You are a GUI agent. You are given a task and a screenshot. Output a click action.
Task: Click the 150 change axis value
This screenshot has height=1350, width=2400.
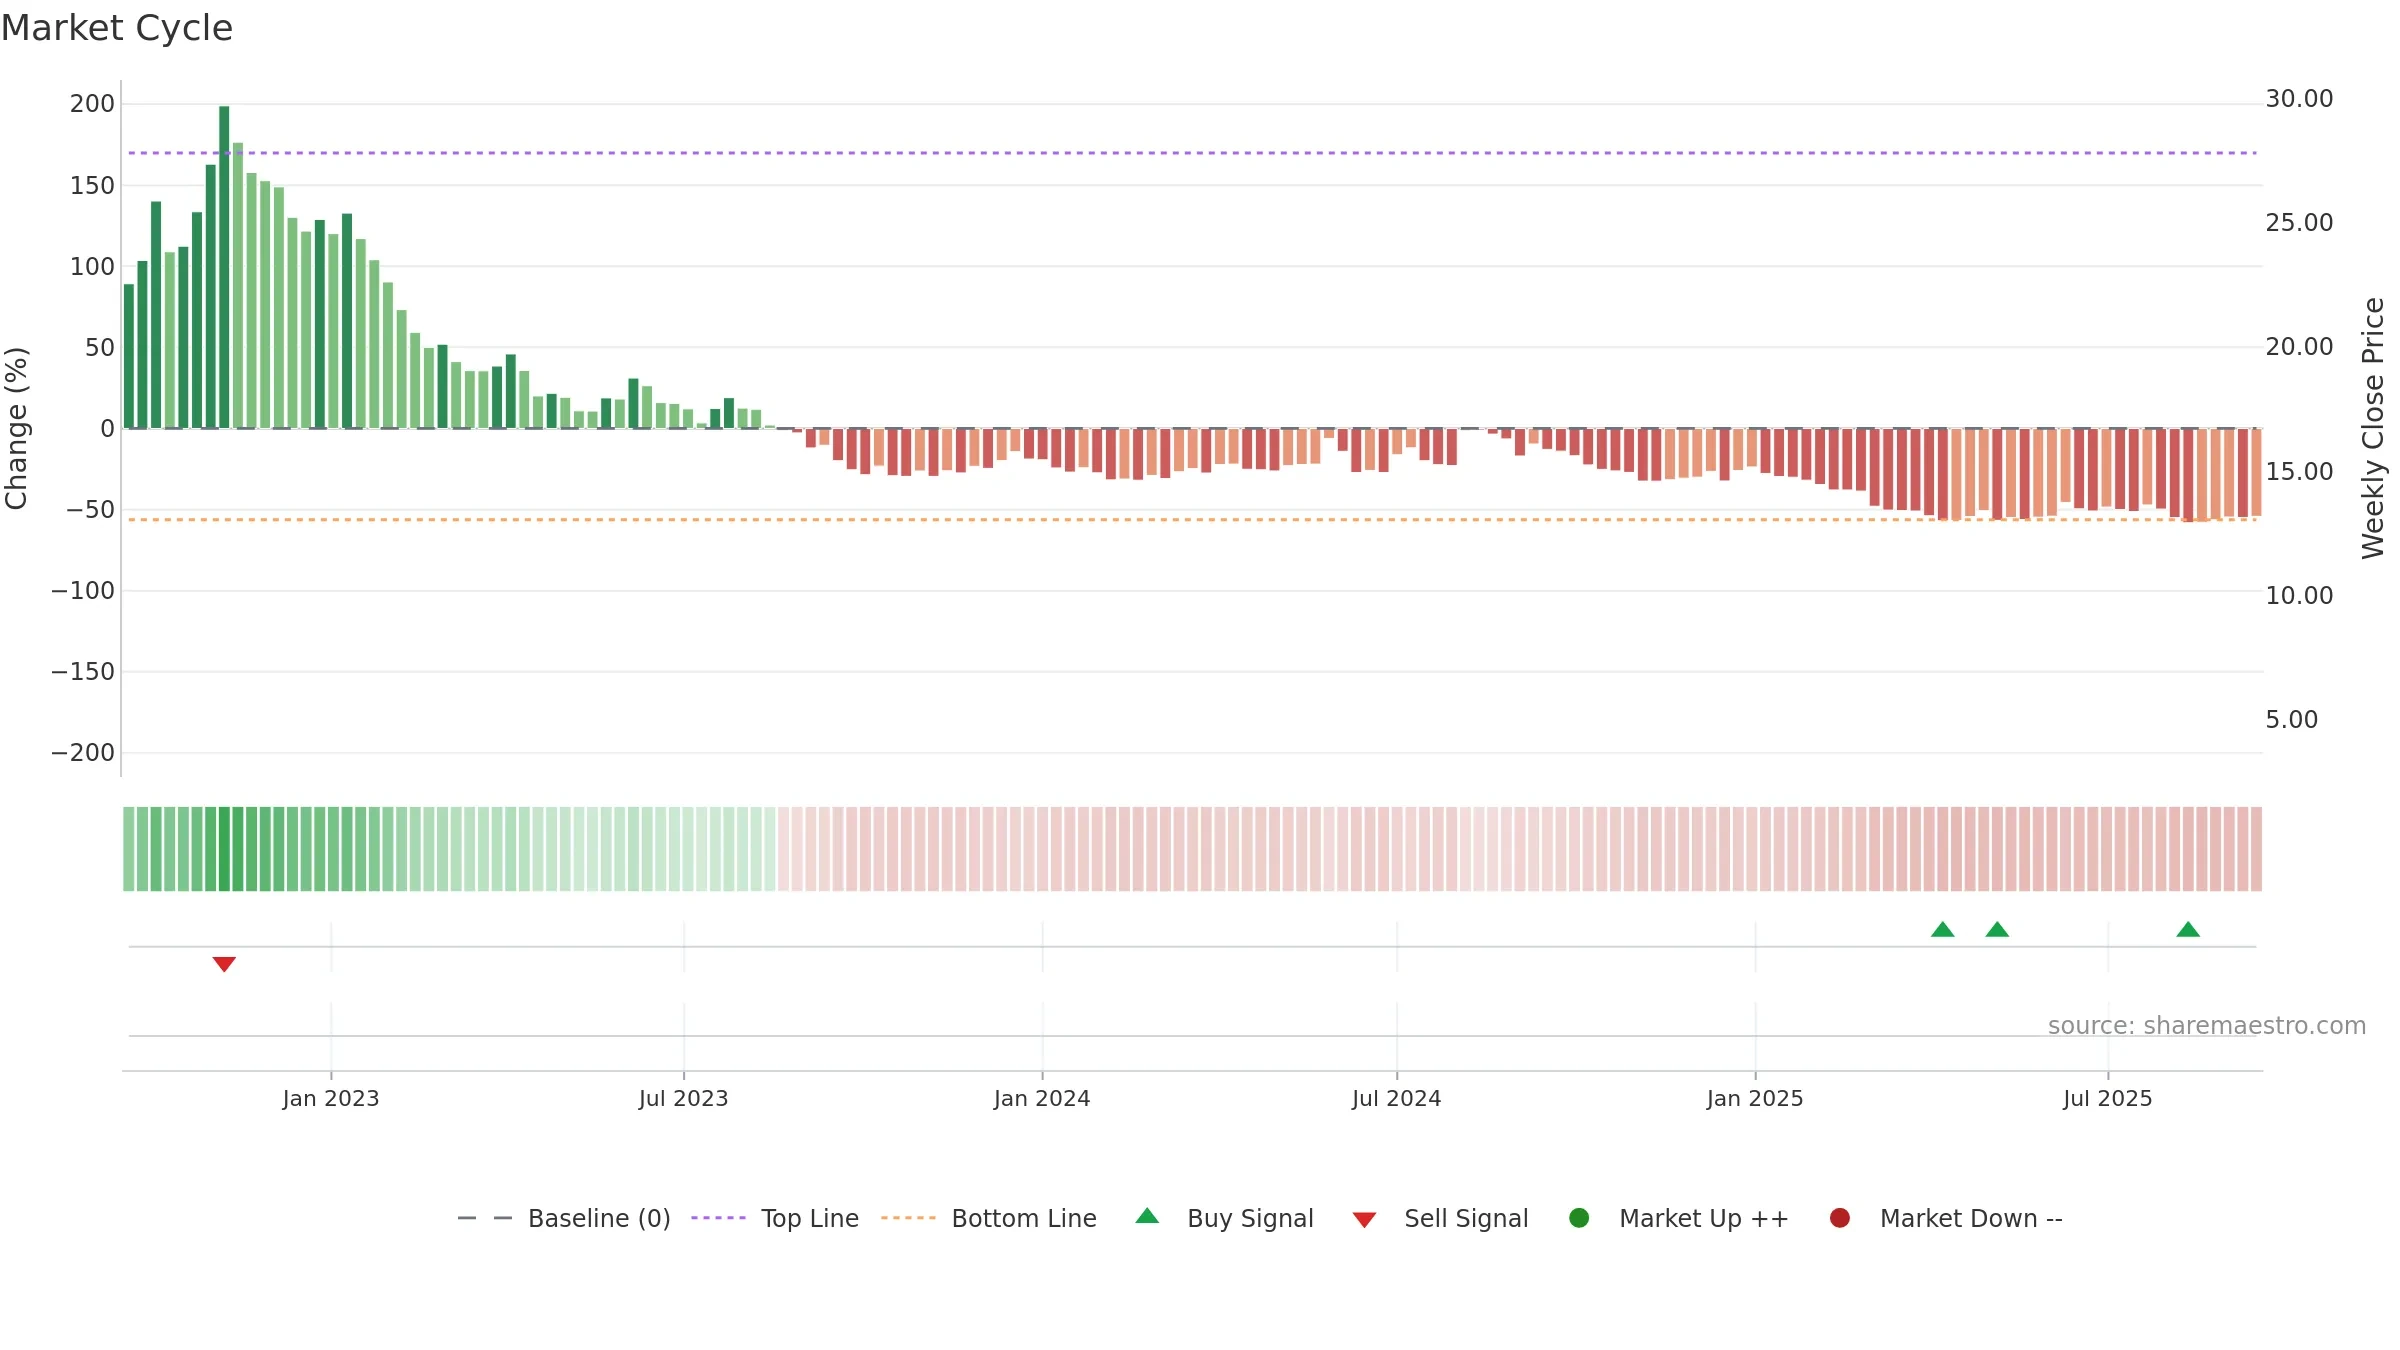click(92, 186)
